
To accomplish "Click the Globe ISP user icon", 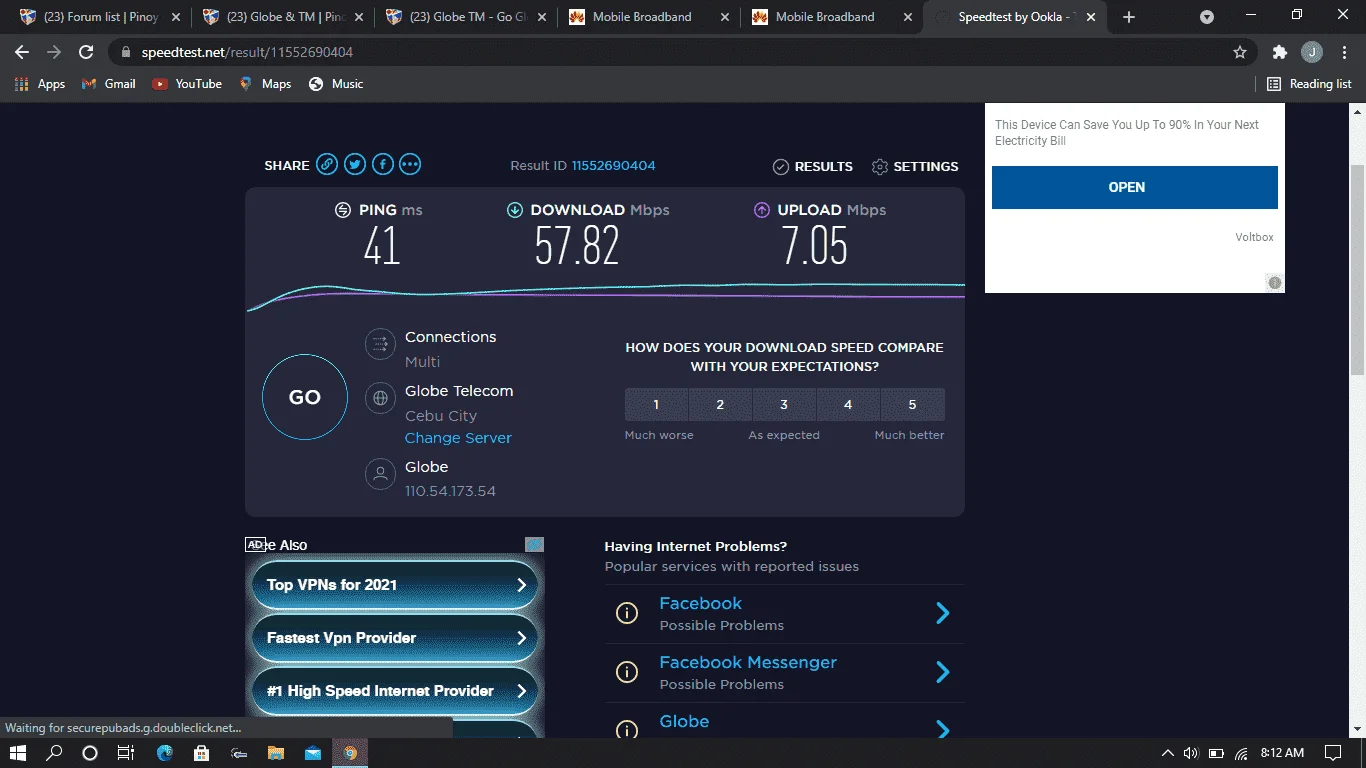I will click(x=380, y=474).
